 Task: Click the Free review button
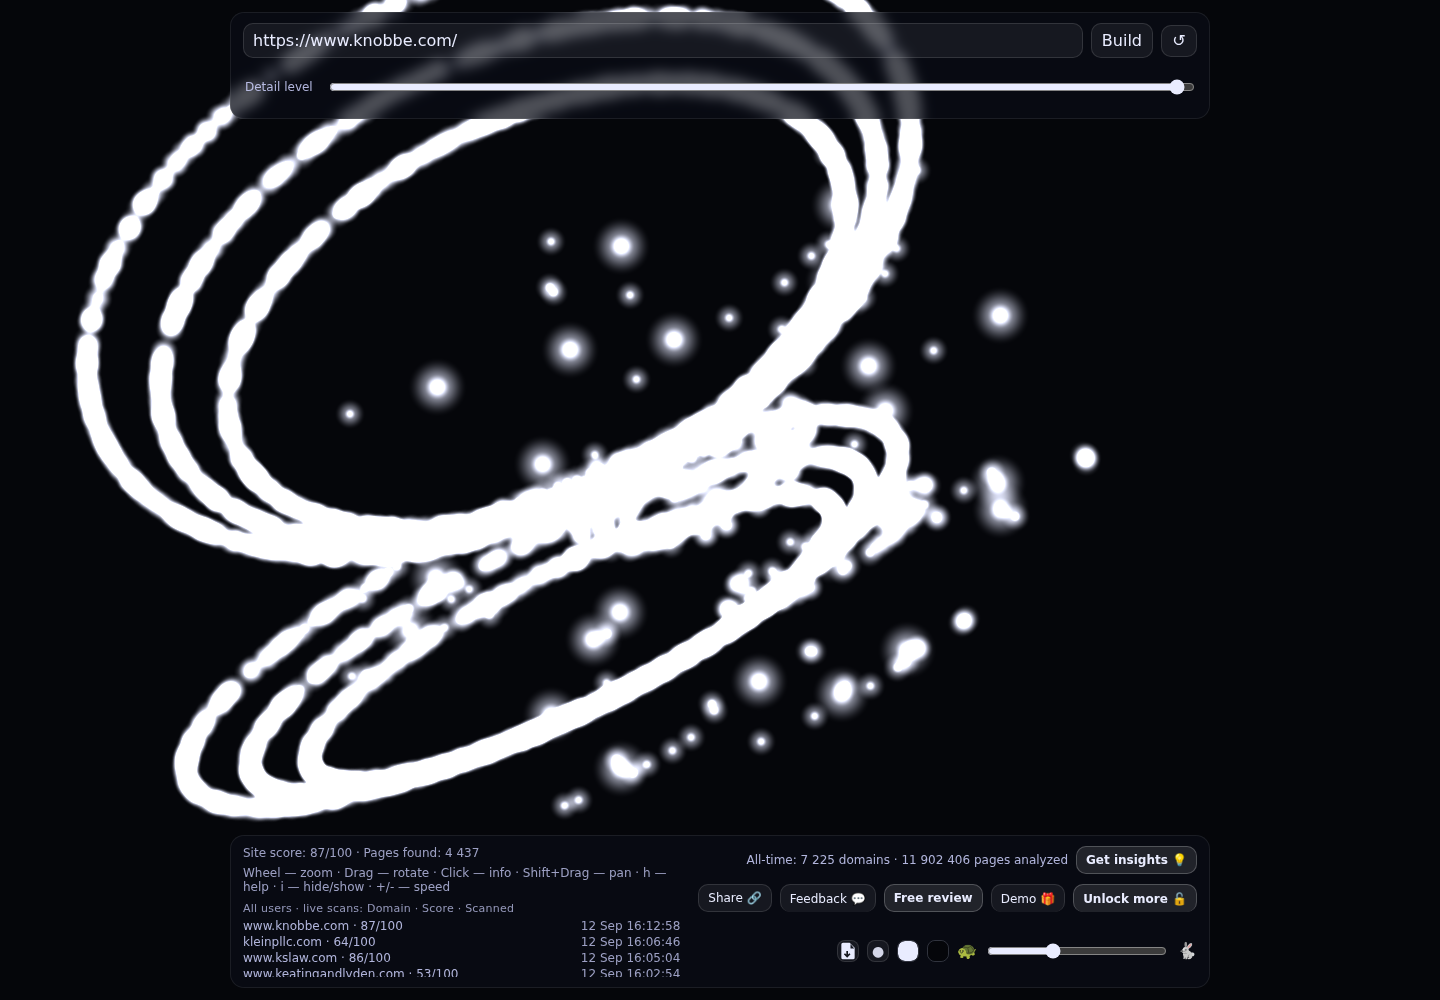933,898
